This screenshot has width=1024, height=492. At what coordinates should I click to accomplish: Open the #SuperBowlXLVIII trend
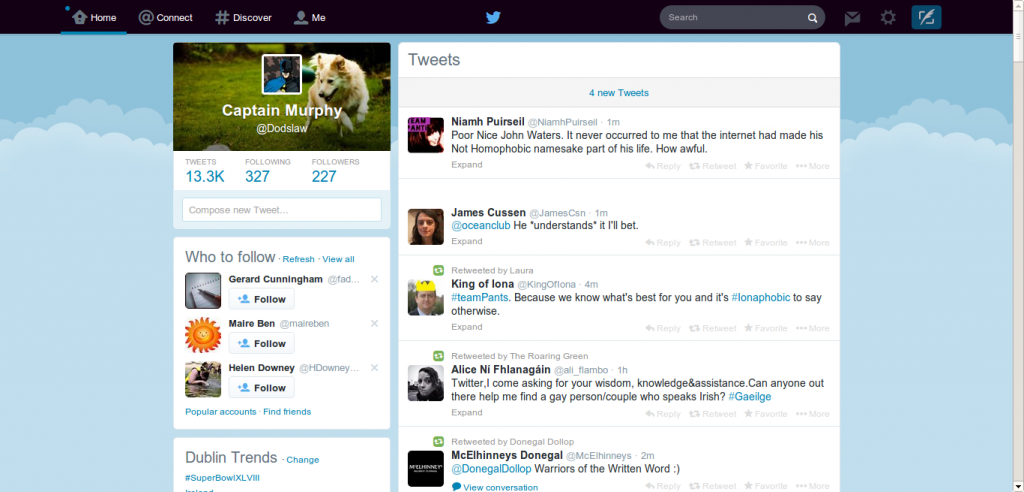(222, 478)
